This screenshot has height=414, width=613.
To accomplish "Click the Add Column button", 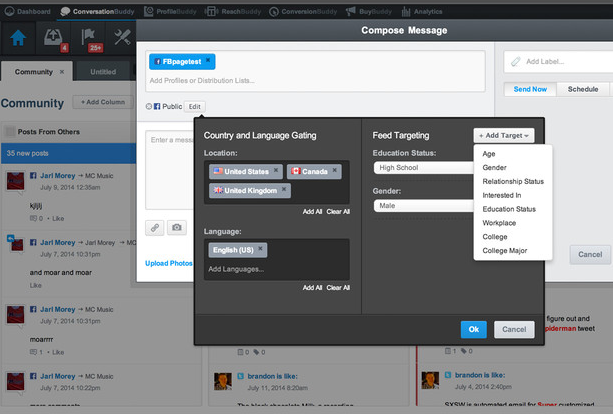I will pos(103,102).
